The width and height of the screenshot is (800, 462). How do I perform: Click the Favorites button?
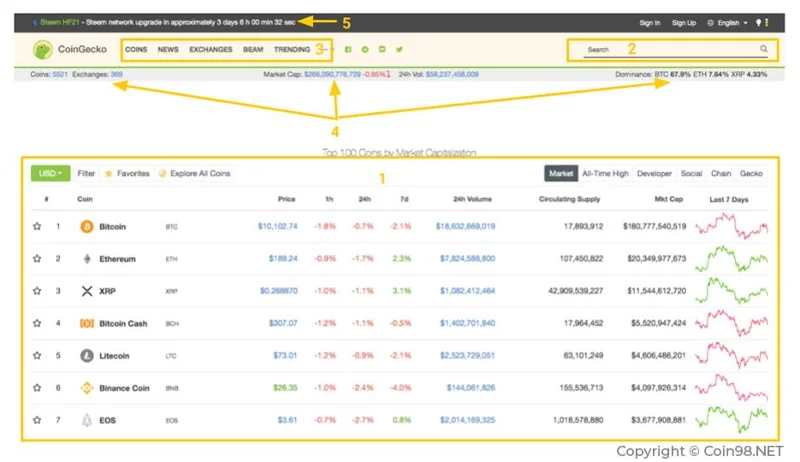click(127, 173)
